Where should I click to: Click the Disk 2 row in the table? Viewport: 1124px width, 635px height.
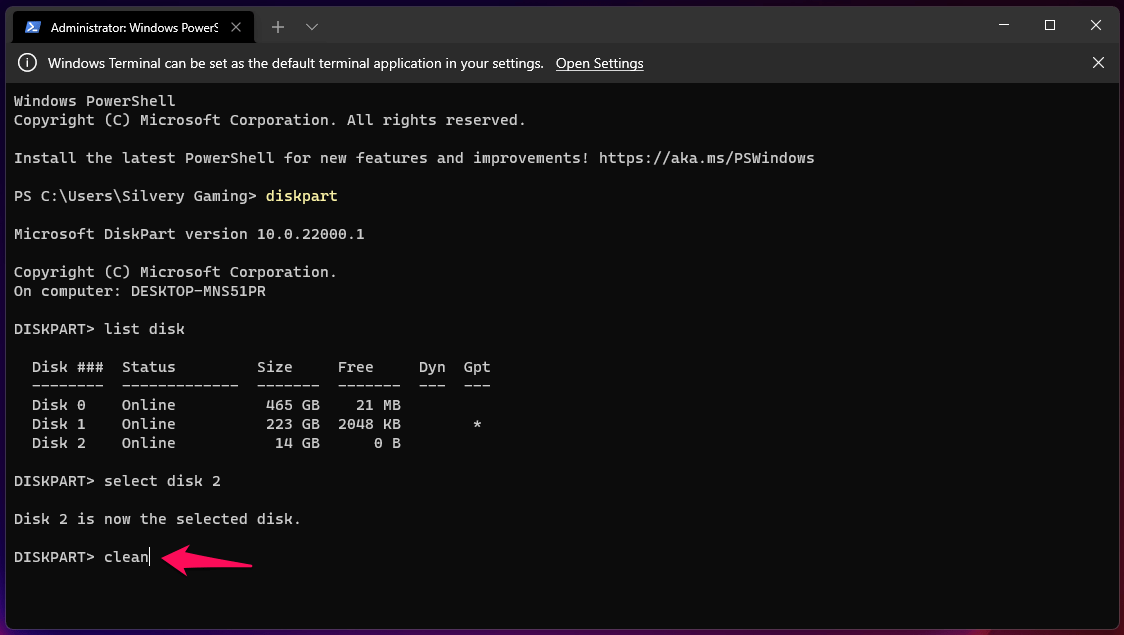[215, 443]
